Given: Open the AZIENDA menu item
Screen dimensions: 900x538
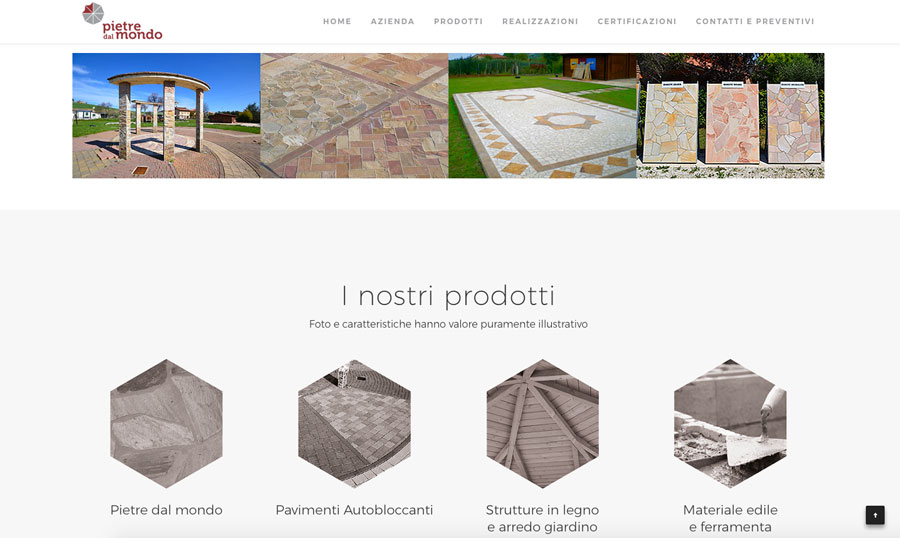Looking at the screenshot, I should pyautogui.click(x=393, y=21).
